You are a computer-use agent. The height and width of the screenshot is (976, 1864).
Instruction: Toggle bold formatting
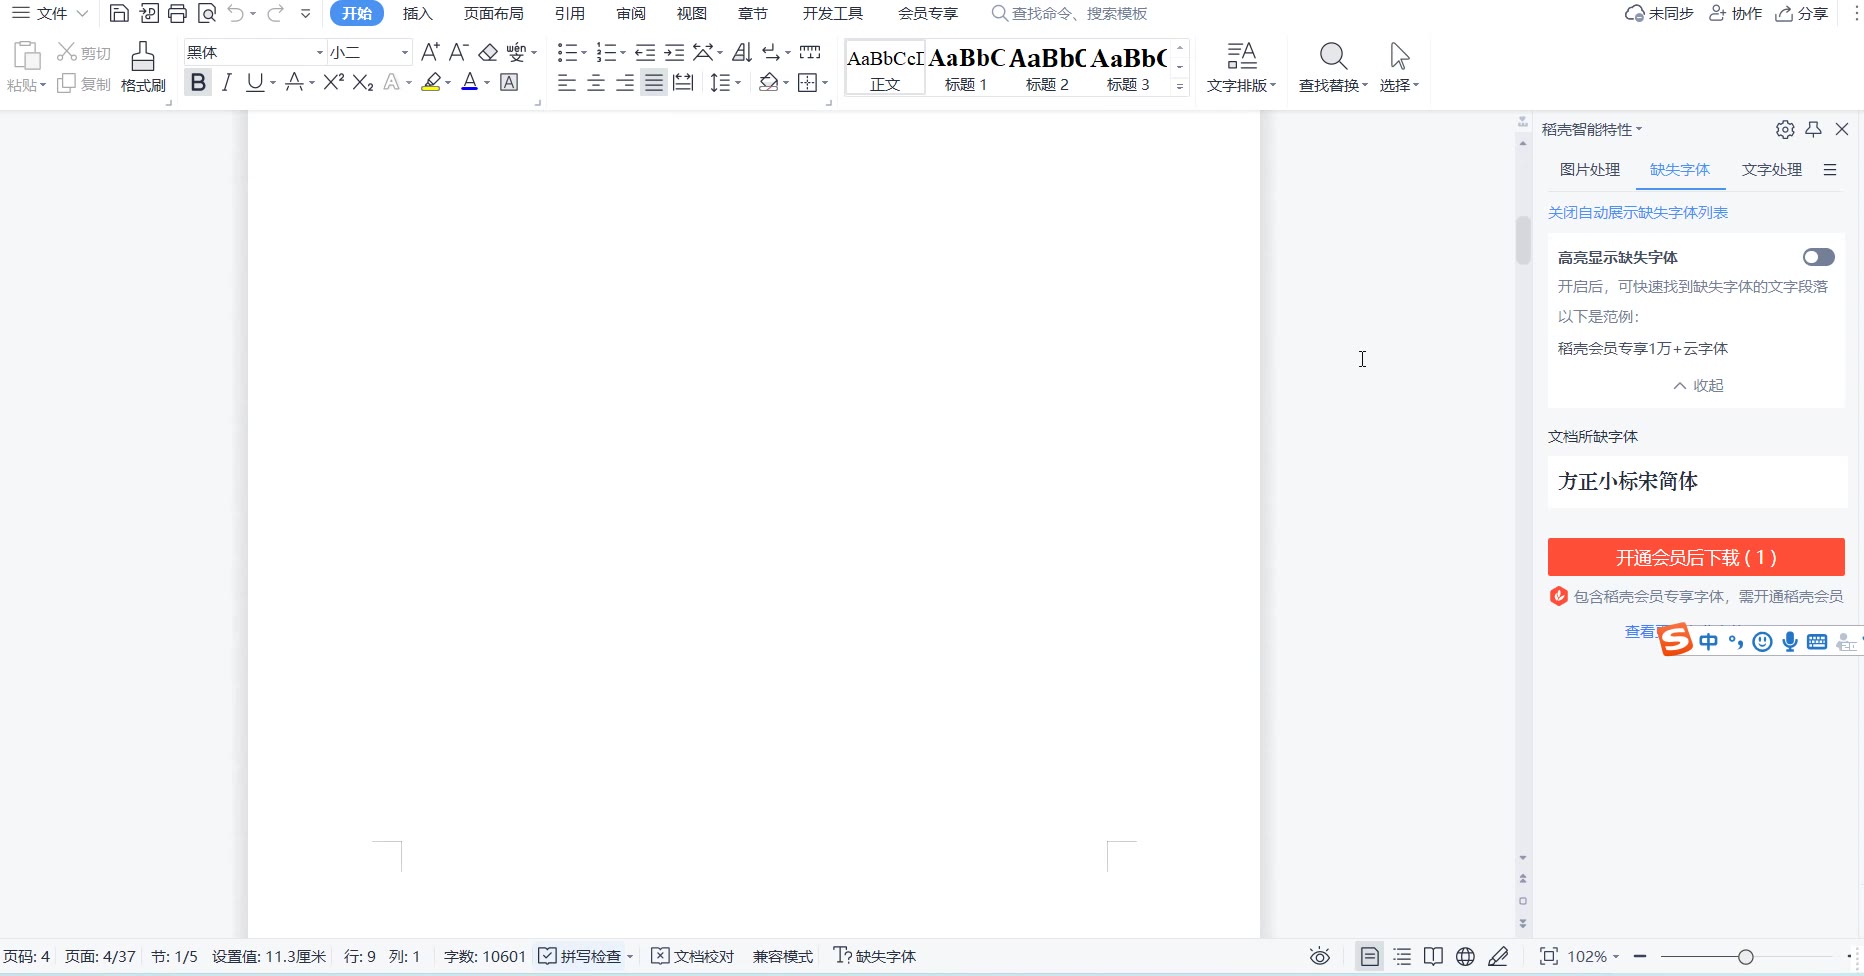[x=198, y=82]
